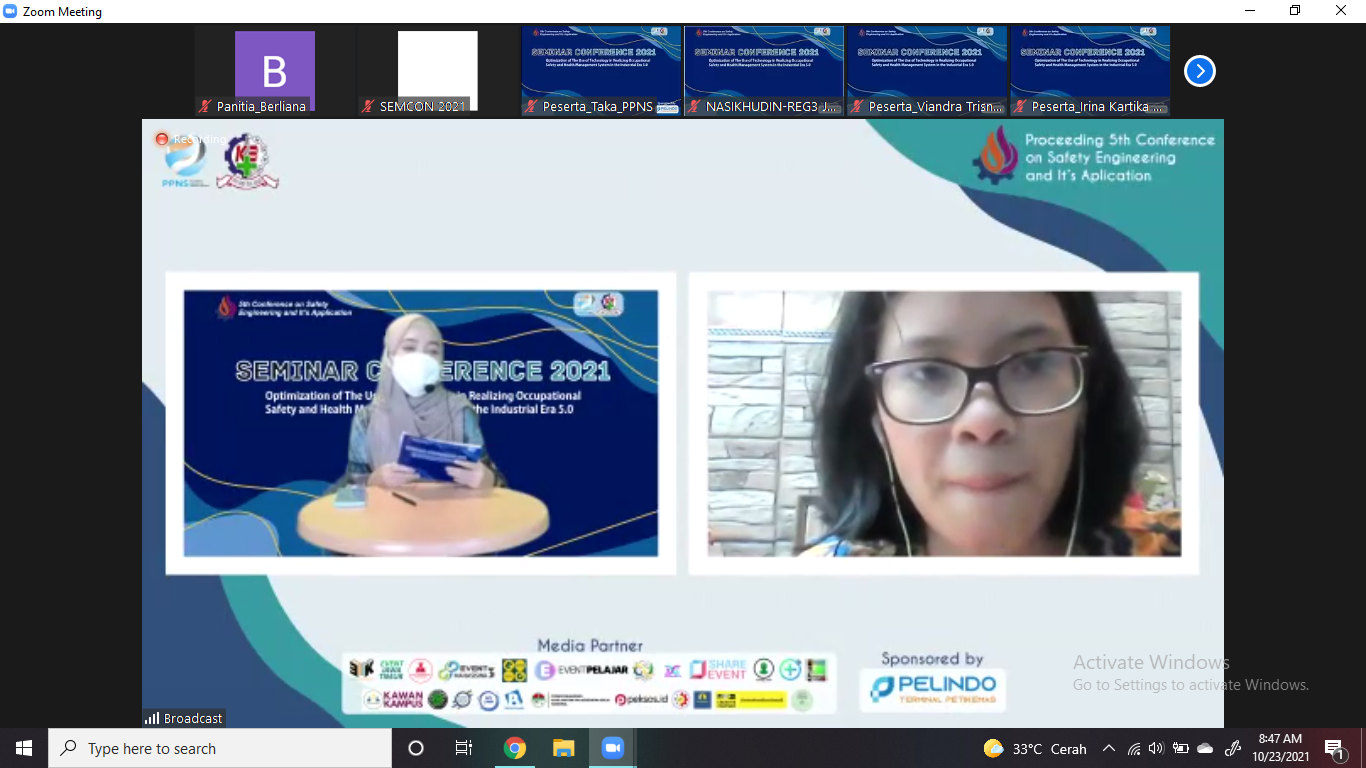1366x768 pixels.
Task: Open the 33°C Cerah weather widget
Action: coord(1035,749)
